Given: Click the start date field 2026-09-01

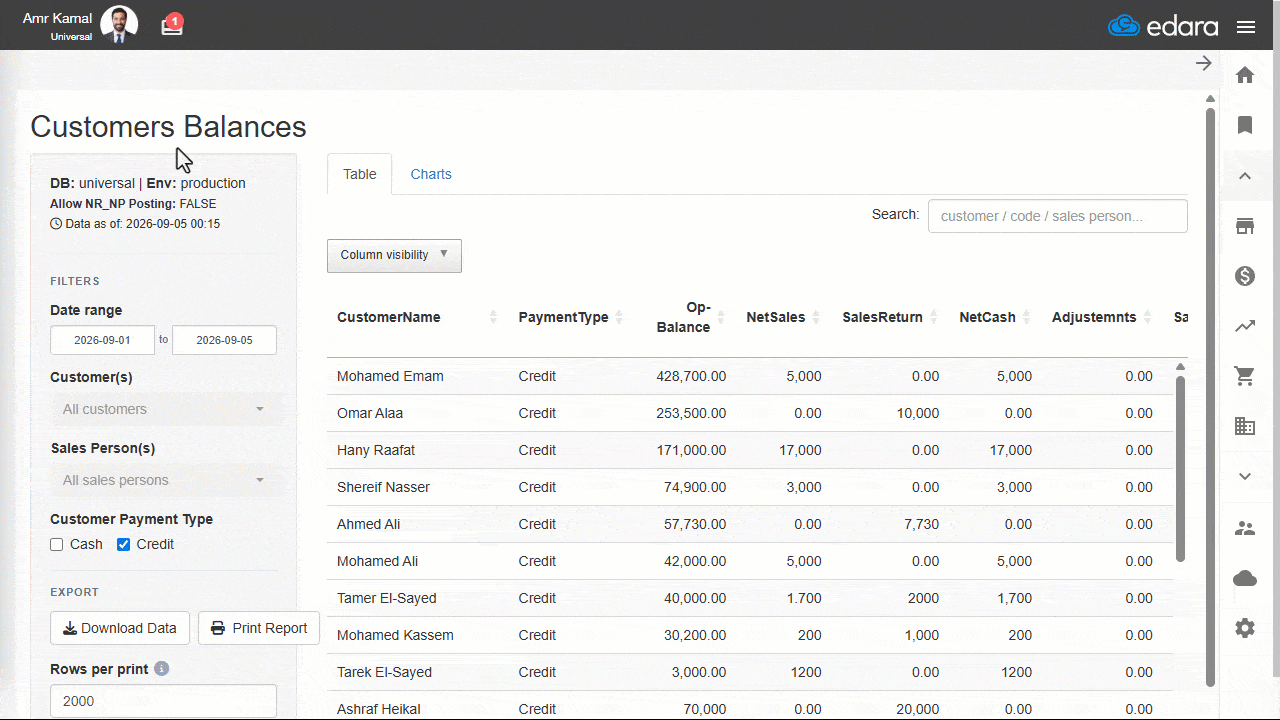Looking at the screenshot, I should coord(103,340).
